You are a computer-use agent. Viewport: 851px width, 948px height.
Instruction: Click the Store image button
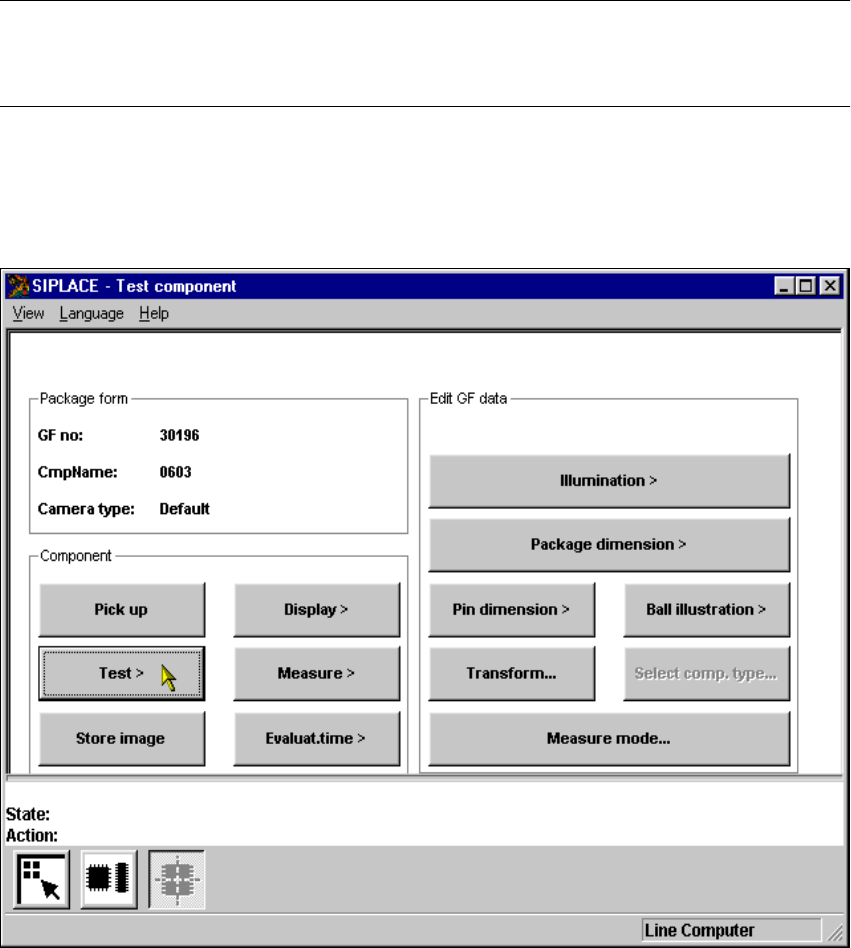(121, 738)
